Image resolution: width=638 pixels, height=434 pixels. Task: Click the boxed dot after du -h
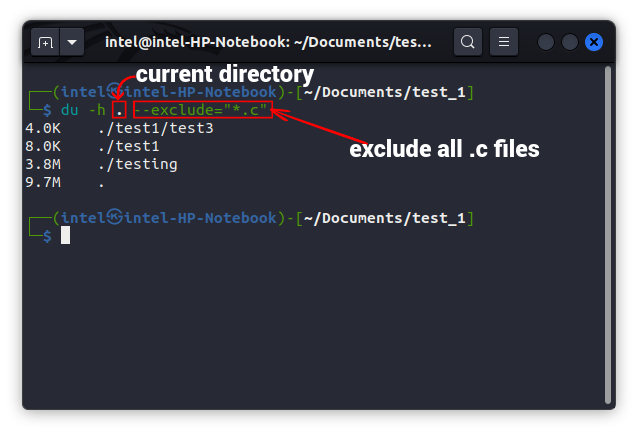click(119, 110)
